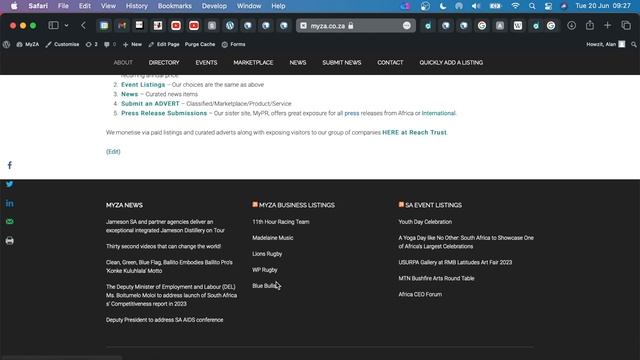Open macOS Control Centre icon
This screenshot has width=640, height=360.
tap(548, 6)
